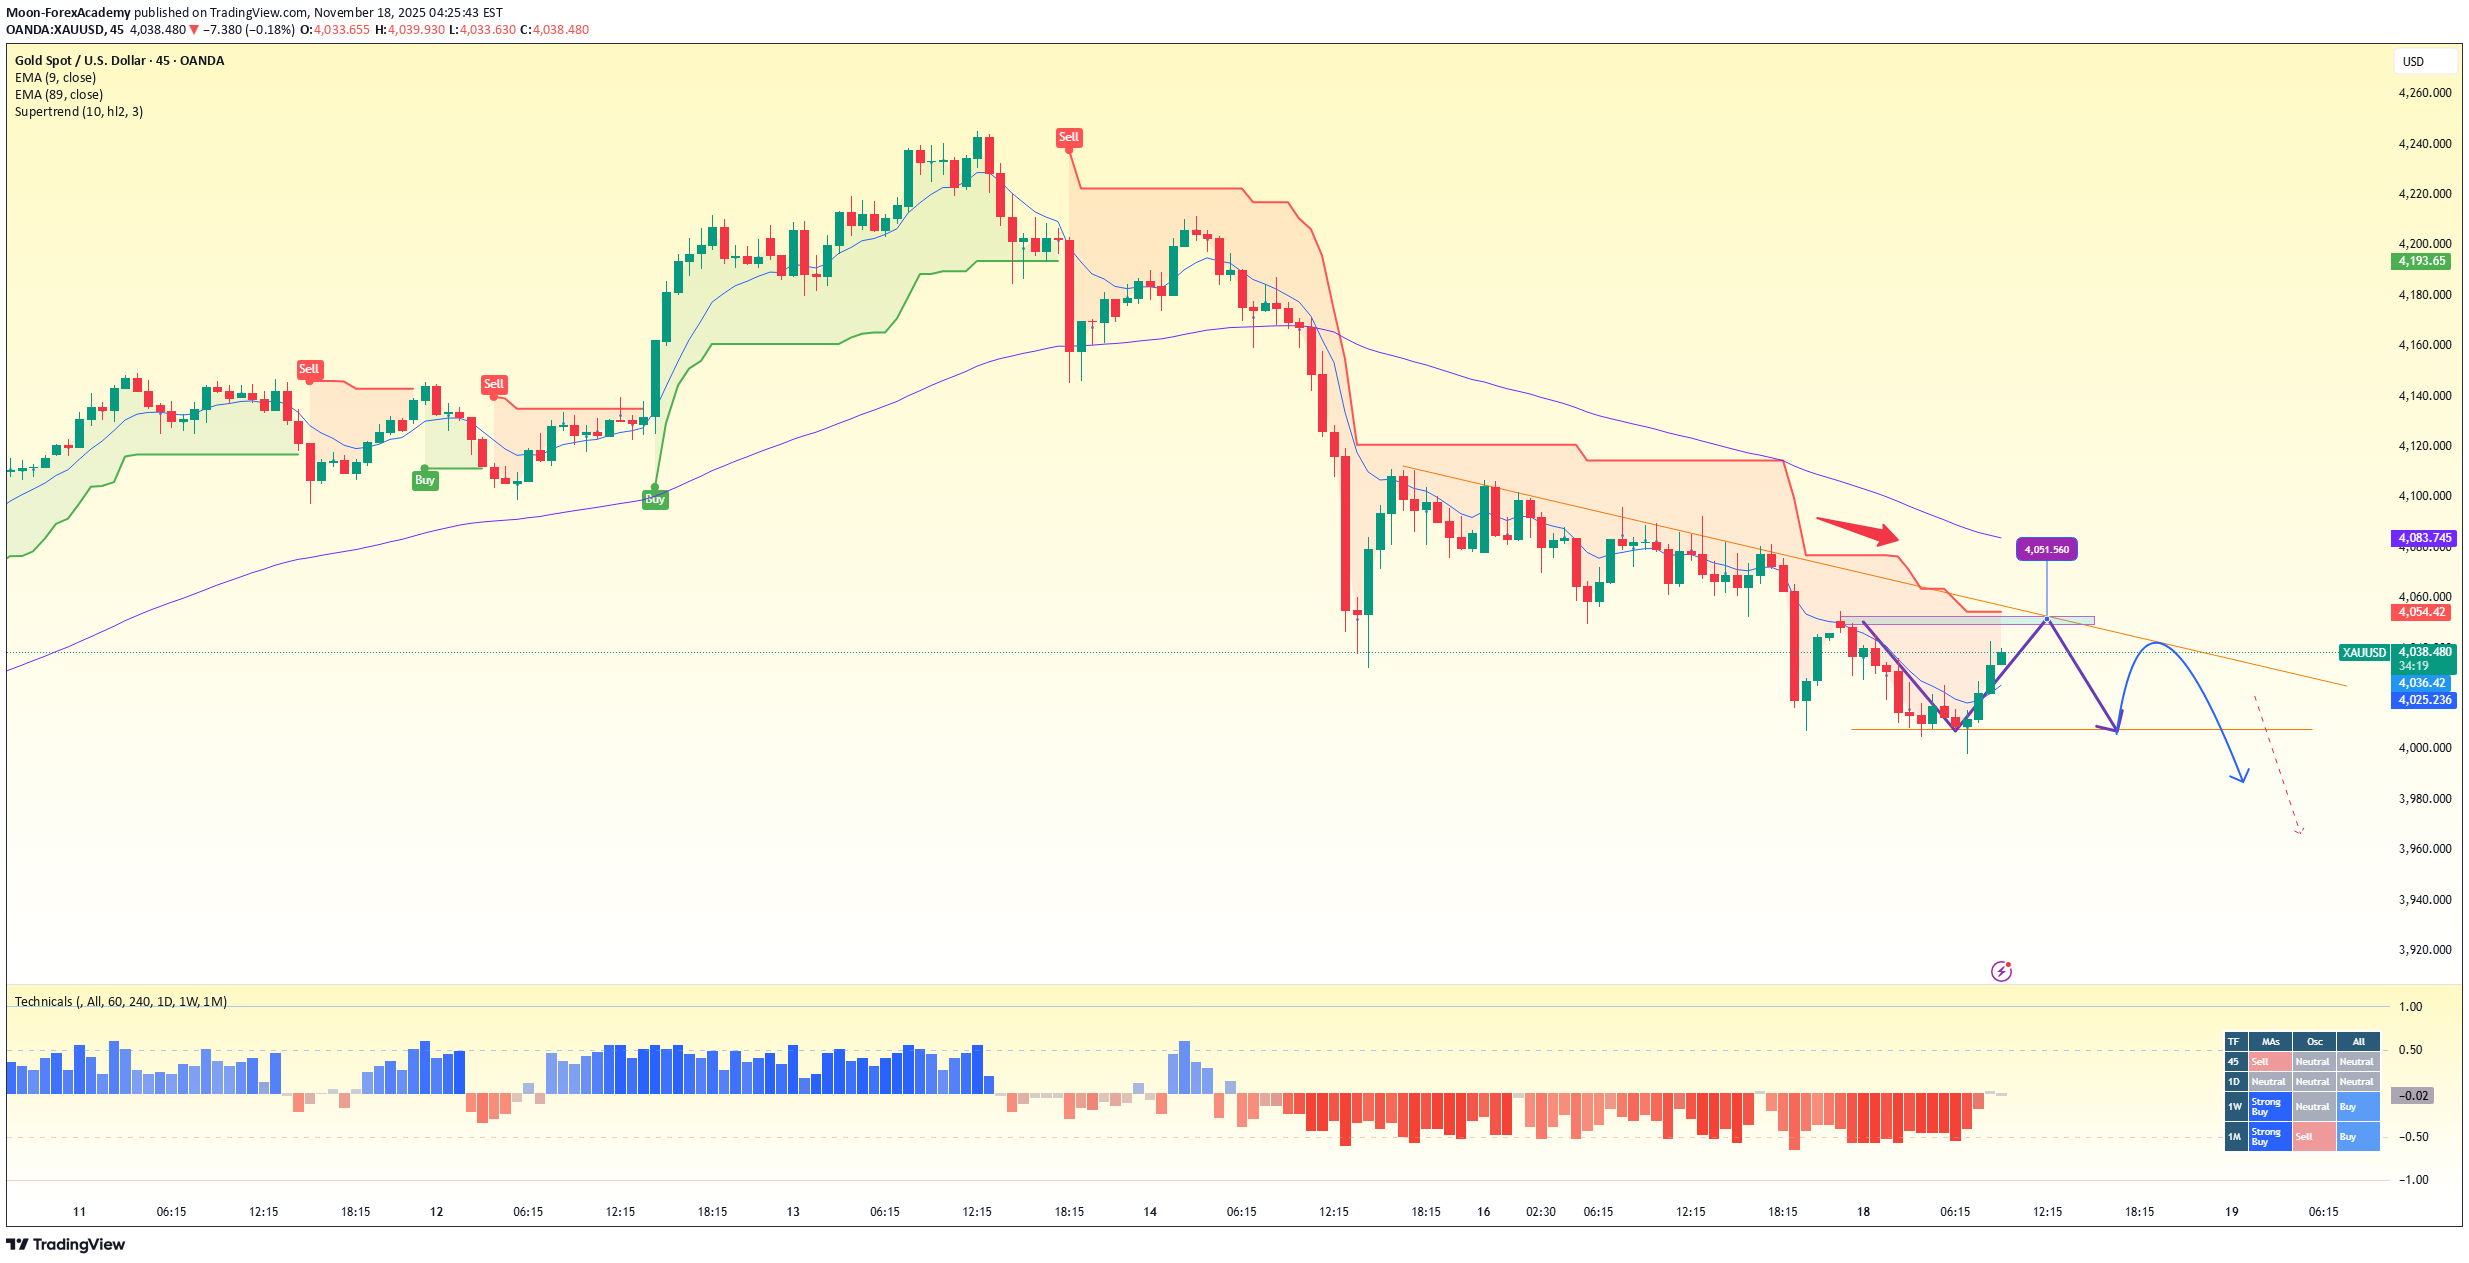This screenshot has height=1263, width=2469.
Task: Click the Buy label from November 12
Action: 424,481
